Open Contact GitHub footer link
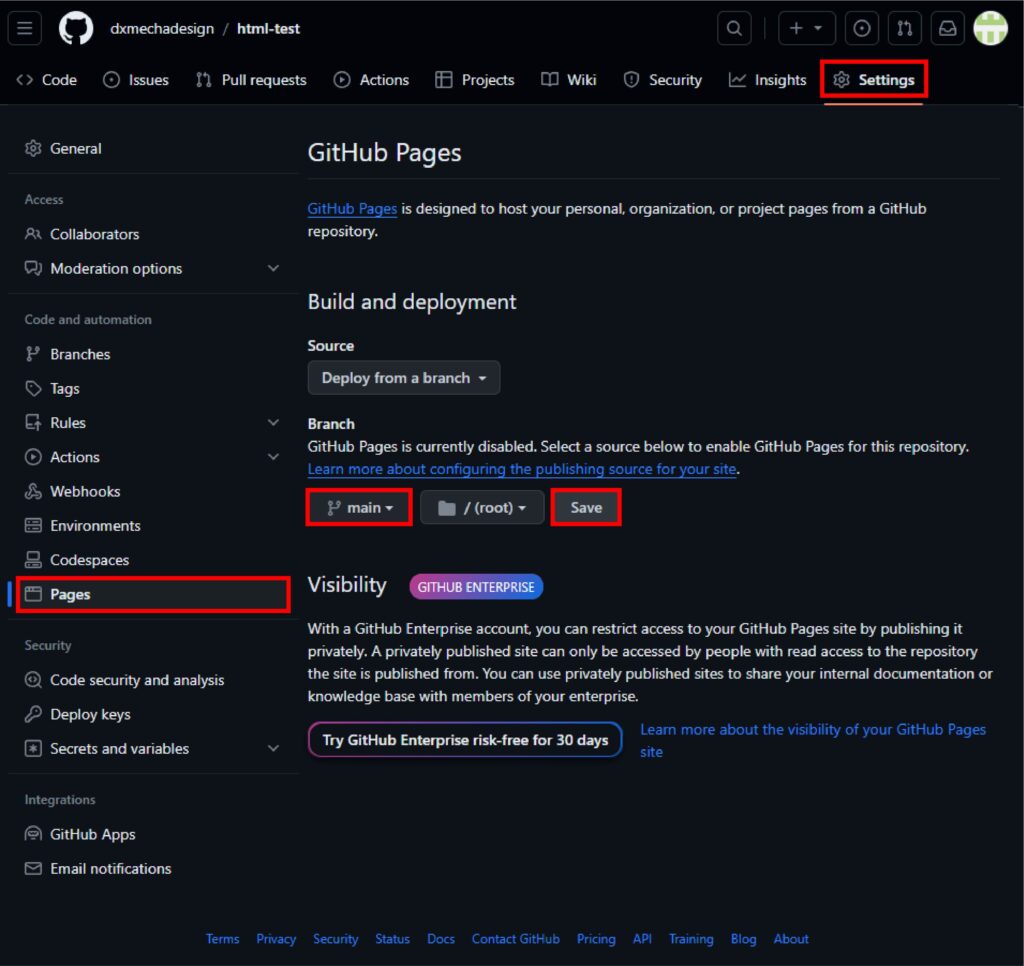The height and width of the screenshot is (966, 1024). tap(516, 939)
